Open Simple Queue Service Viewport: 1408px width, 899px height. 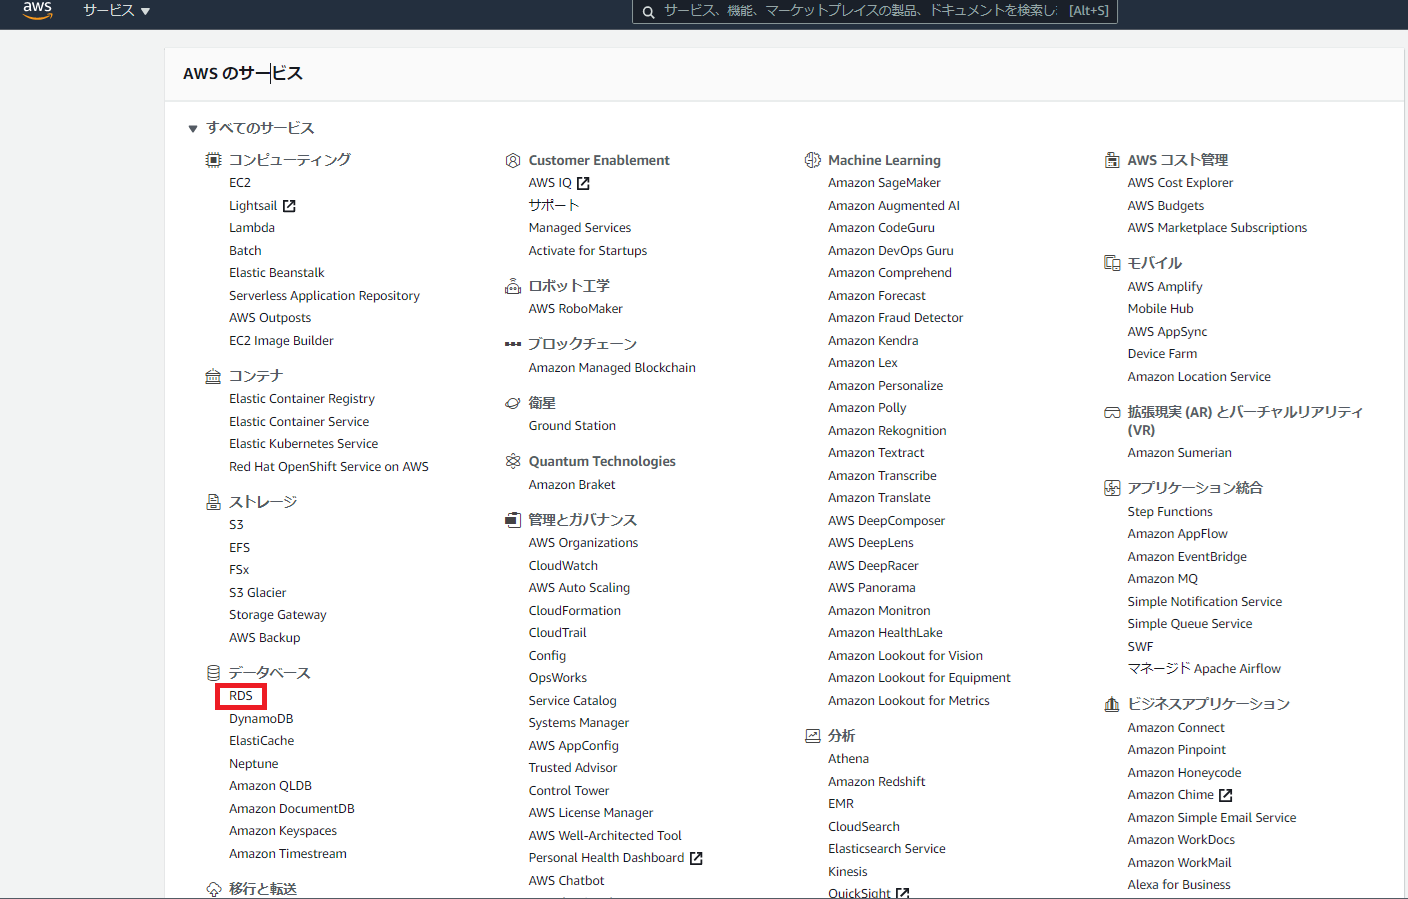click(1190, 624)
